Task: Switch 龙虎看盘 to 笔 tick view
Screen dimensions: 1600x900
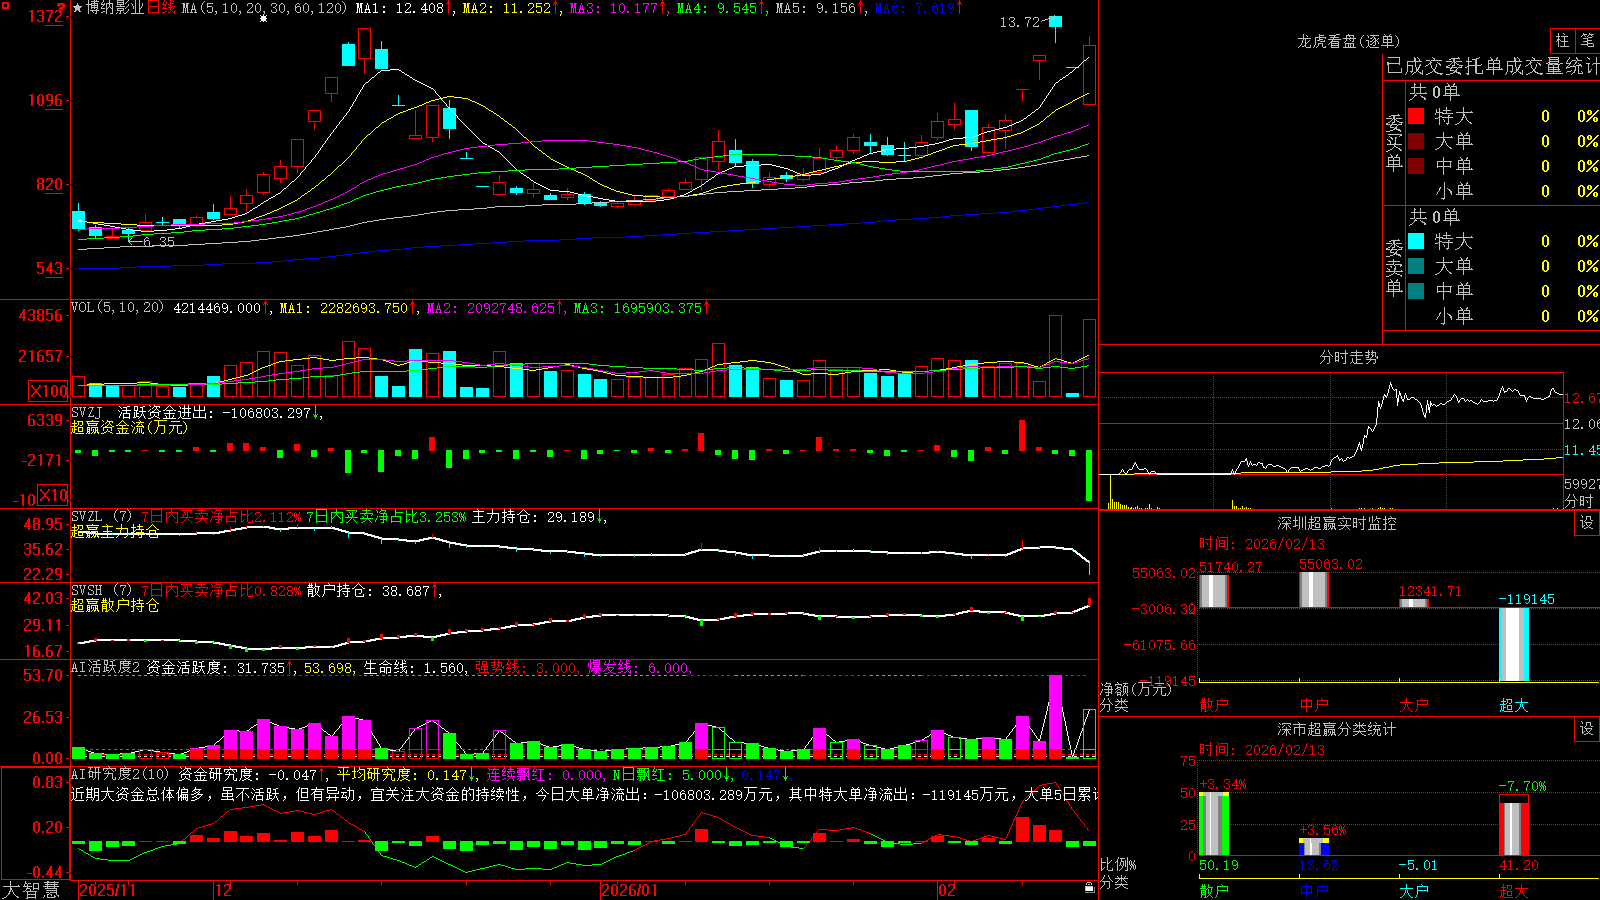Action: pos(1588,40)
